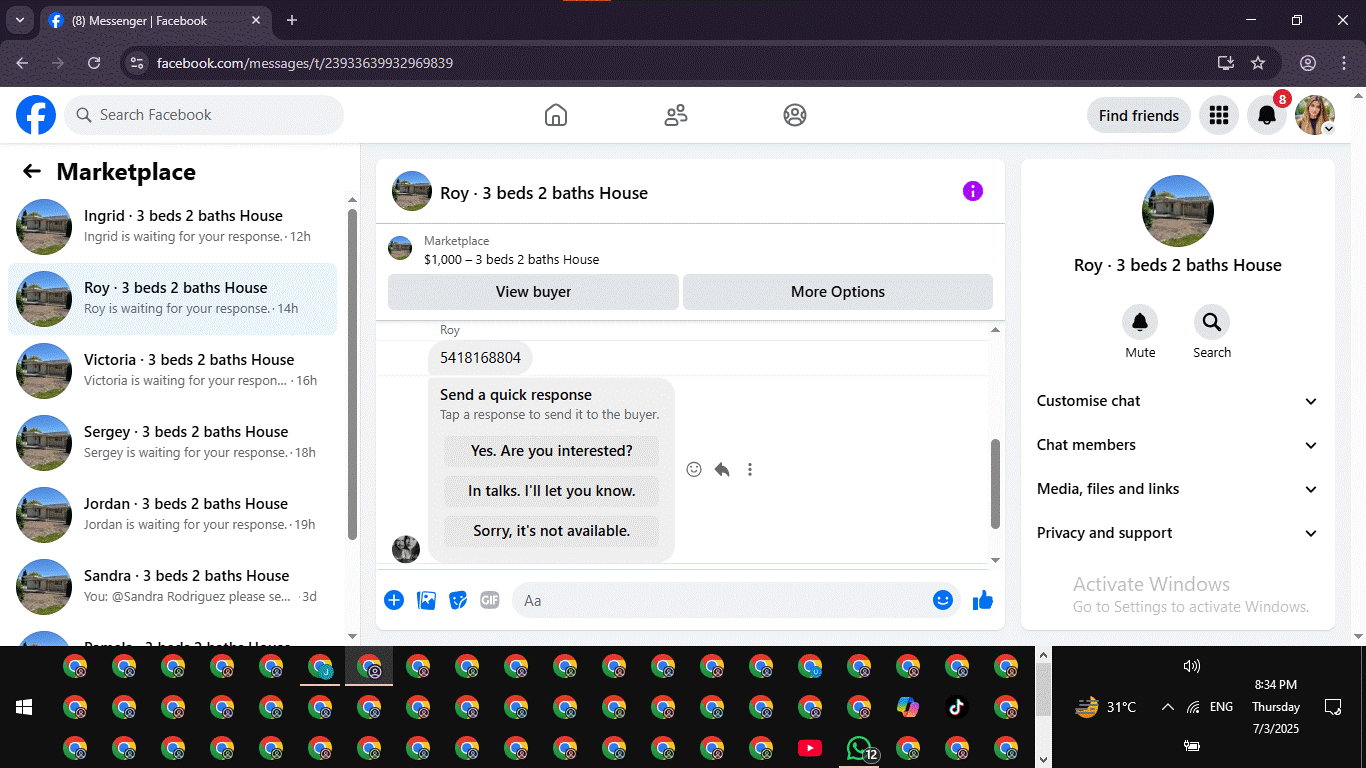1366x768 pixels.
Task: Open the Windows notification center
Action: point(1332,707)
